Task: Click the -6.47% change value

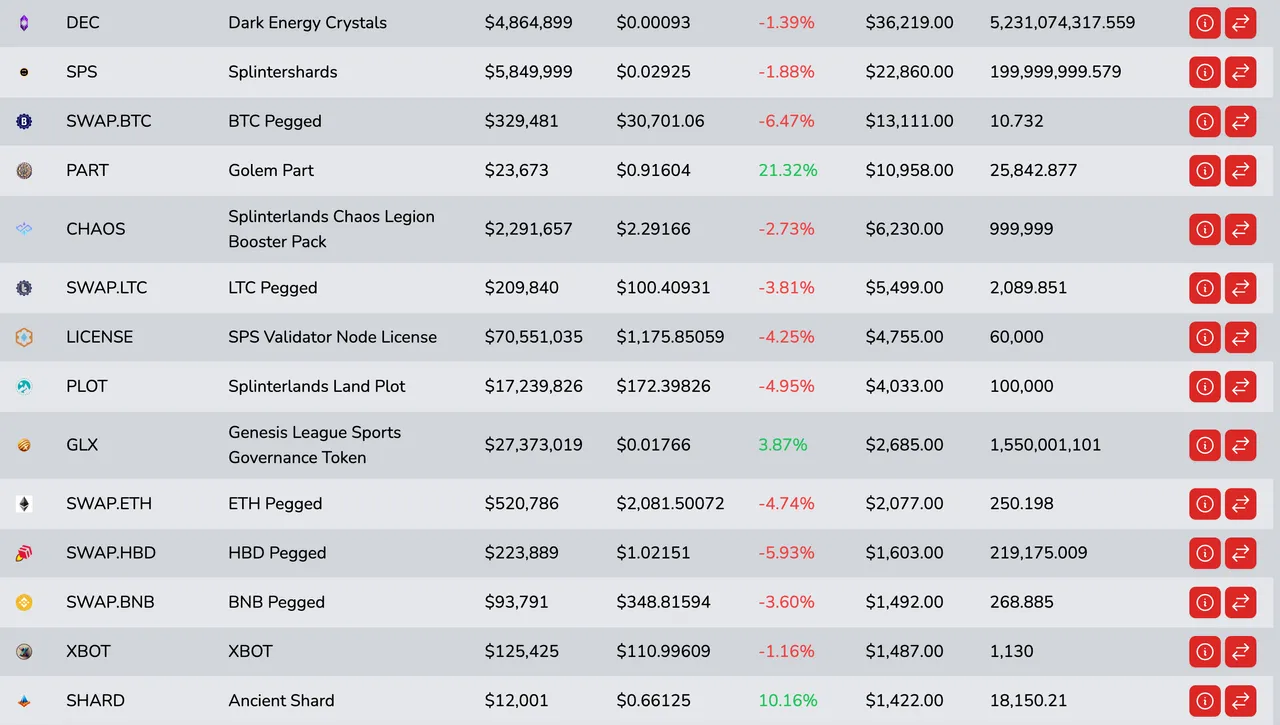Action: [x=786, y=121]
